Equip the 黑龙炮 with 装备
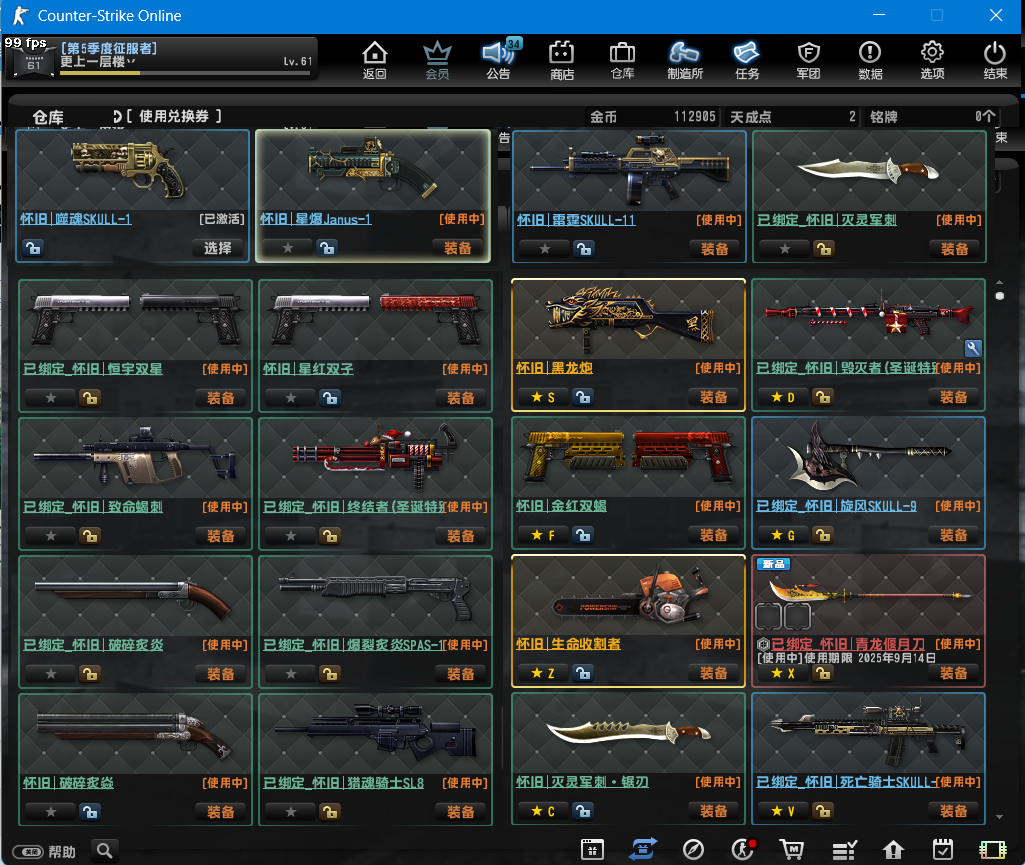 [714, 397]
